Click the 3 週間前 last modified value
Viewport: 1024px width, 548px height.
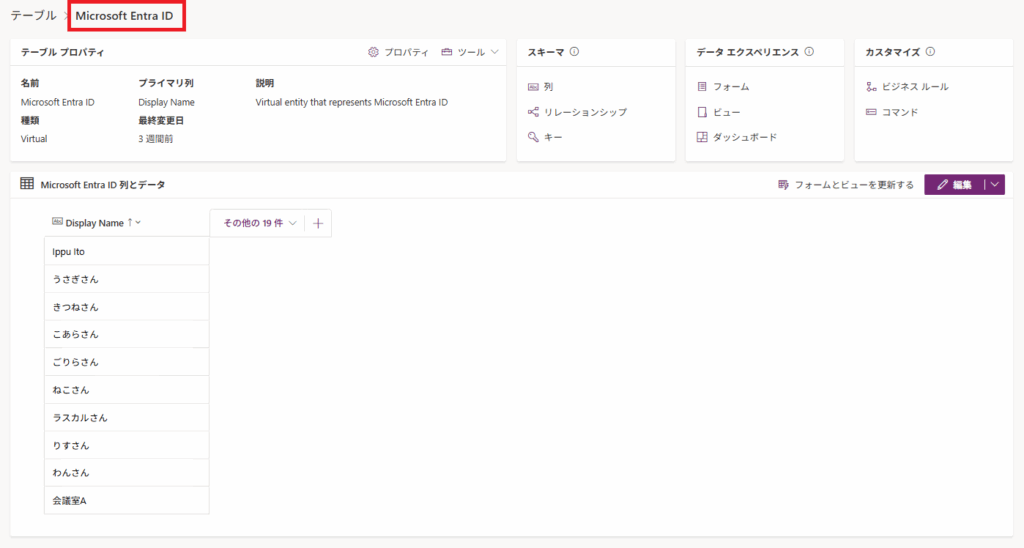(x=155, y=139)
